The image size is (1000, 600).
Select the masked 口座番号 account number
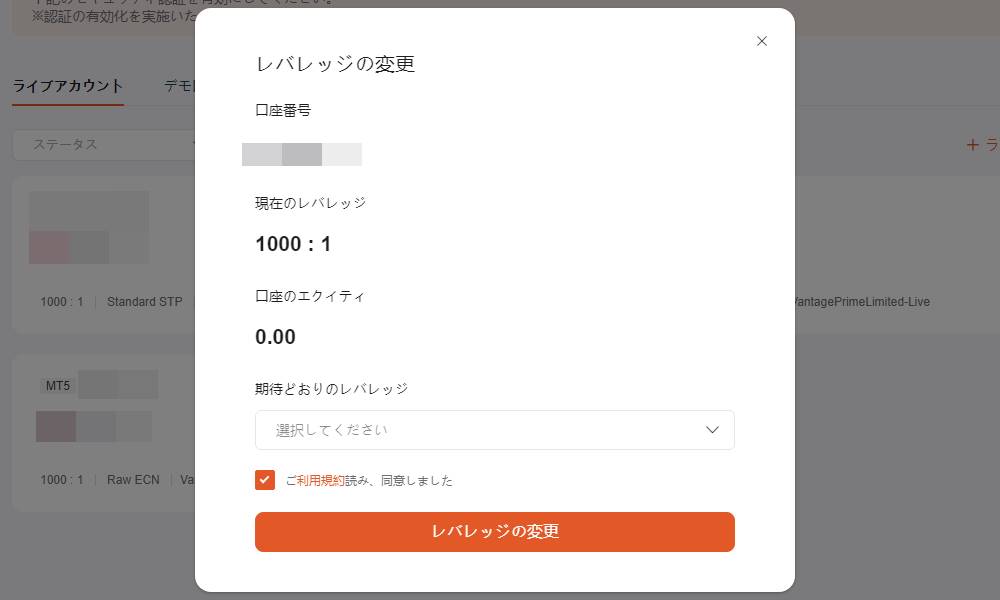point(302,153)
